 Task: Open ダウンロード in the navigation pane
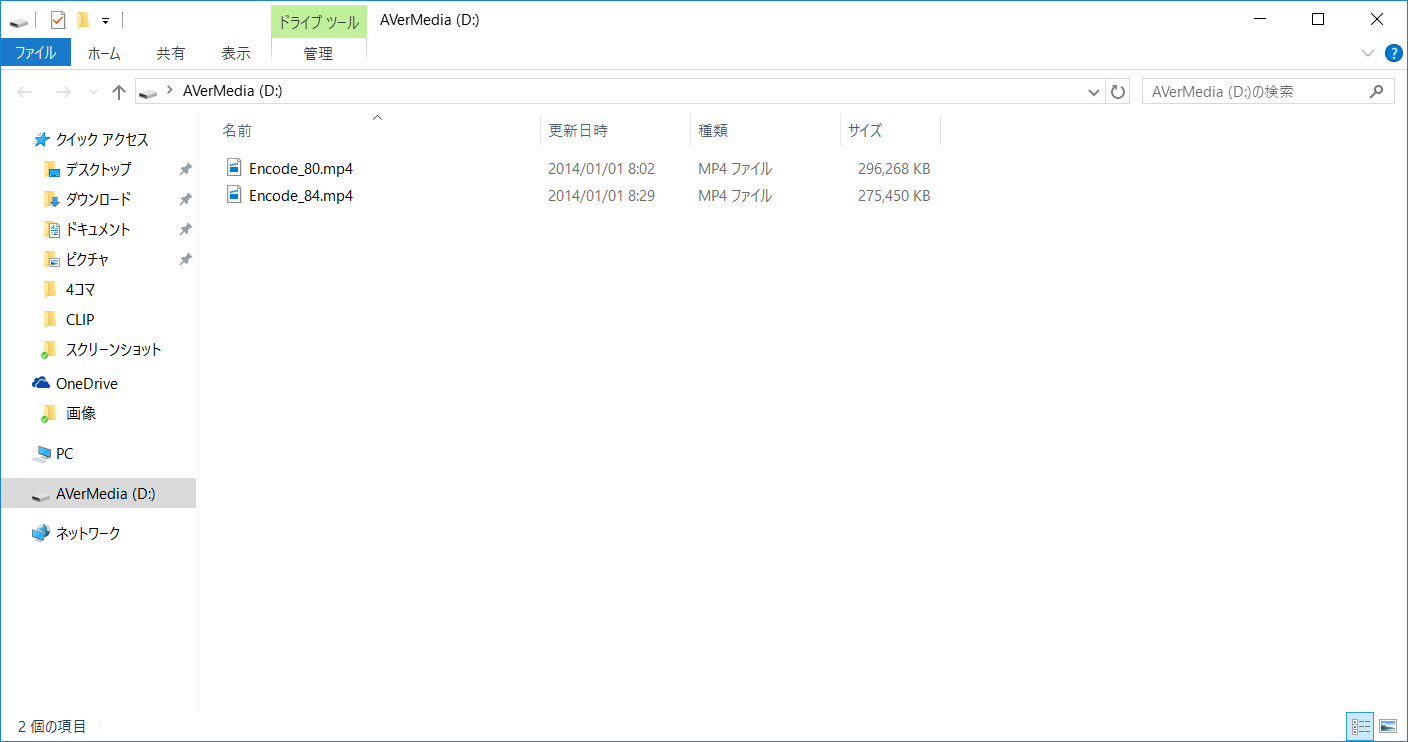(x=98, y=199)
